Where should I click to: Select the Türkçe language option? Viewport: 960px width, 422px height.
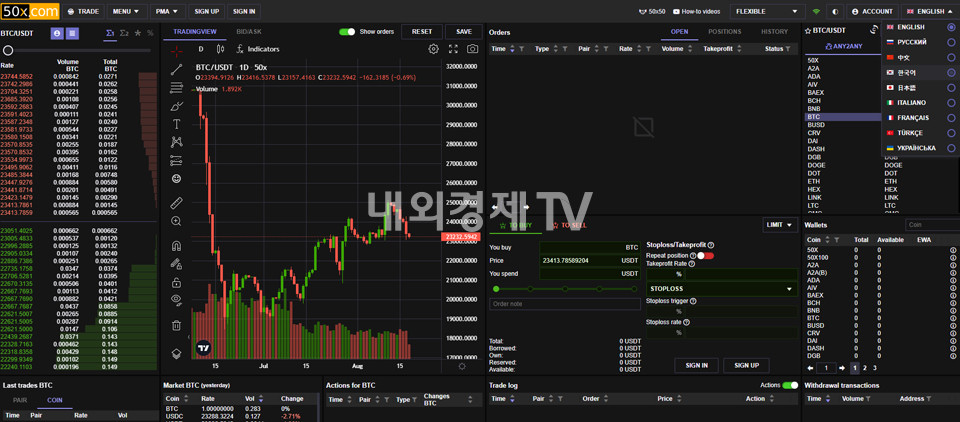pos(920,132)
